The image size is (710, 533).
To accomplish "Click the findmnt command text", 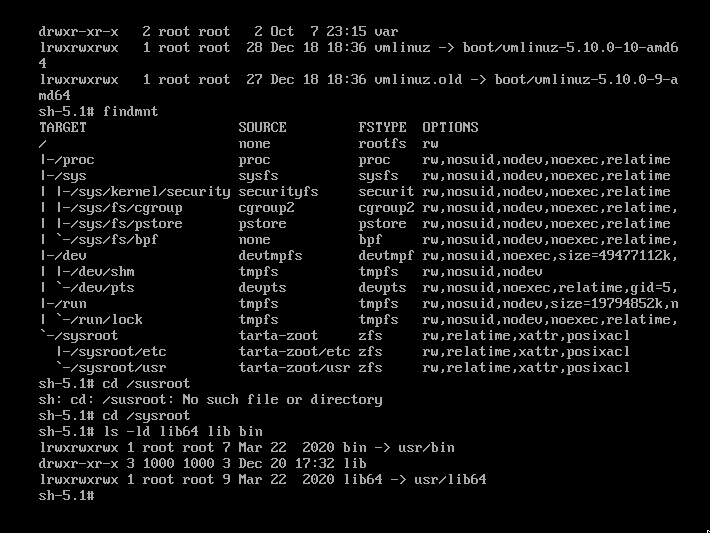I will click(130, 111).
